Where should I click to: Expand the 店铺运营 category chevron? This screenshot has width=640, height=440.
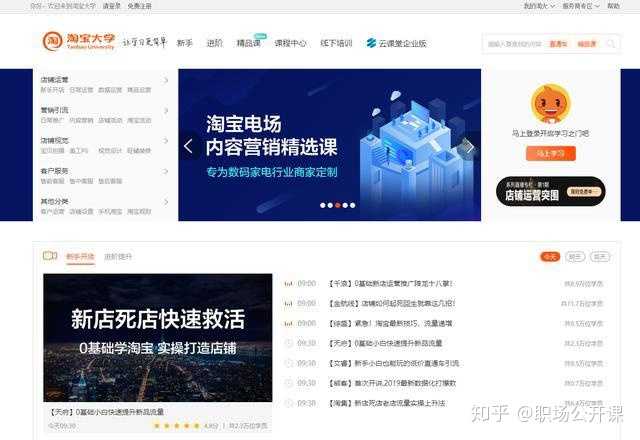pos(166,80)
